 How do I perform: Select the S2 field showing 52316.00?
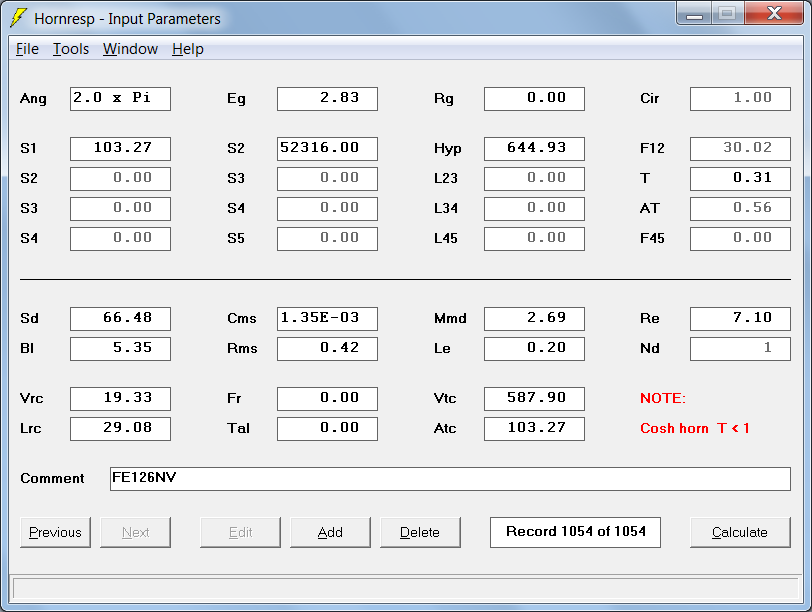327,149
